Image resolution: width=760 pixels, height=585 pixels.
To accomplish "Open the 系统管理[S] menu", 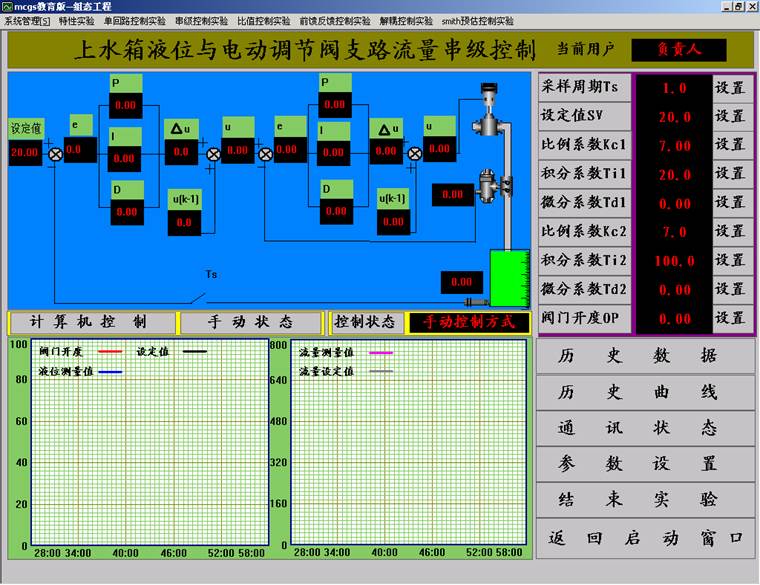I will pyautogui.click(x=27, y=20).
